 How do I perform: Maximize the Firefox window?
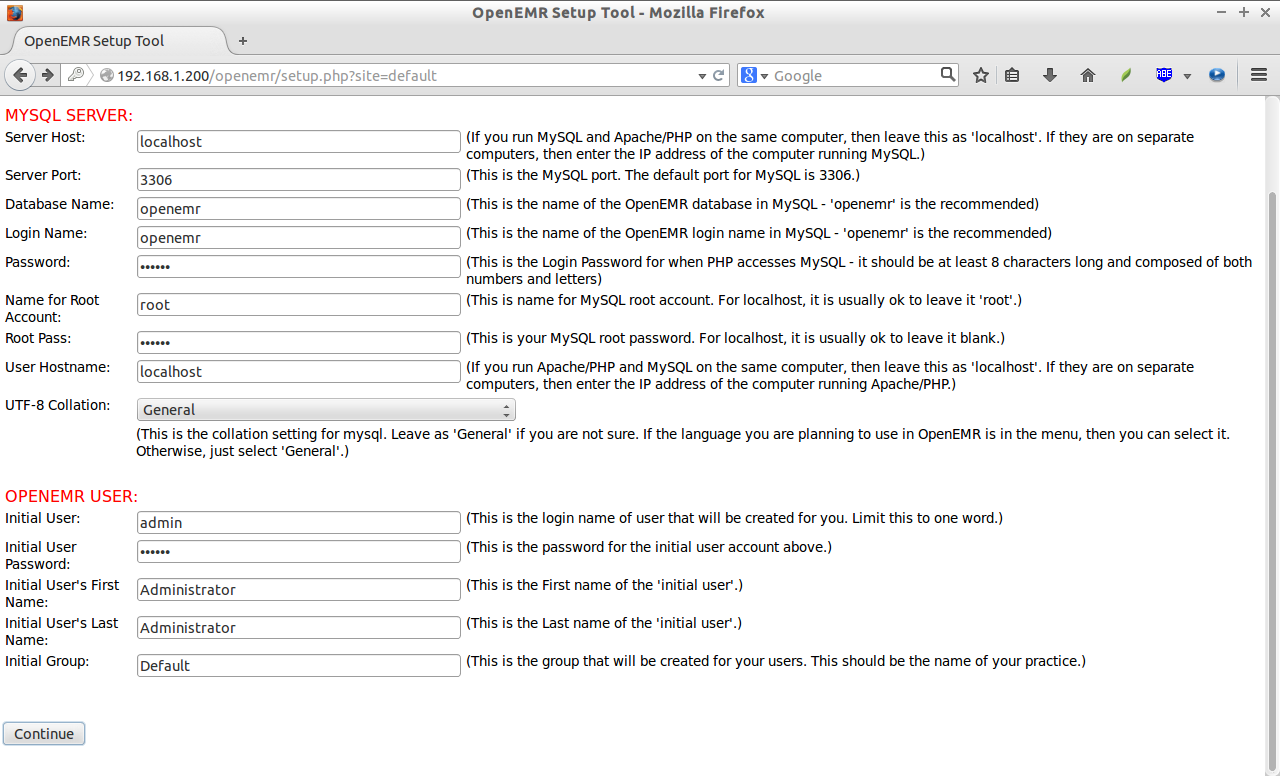pos(1244,12)
